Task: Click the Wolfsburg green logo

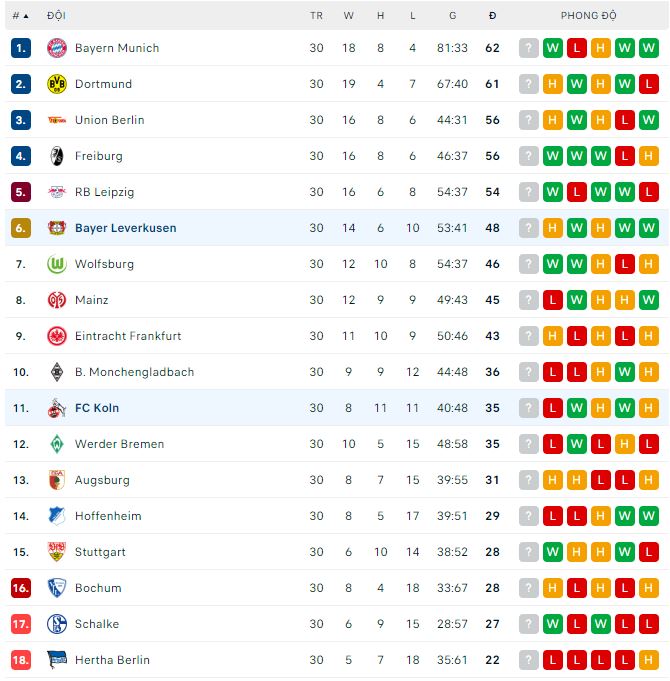Action: pyautogui.click(x=56, y=264)
